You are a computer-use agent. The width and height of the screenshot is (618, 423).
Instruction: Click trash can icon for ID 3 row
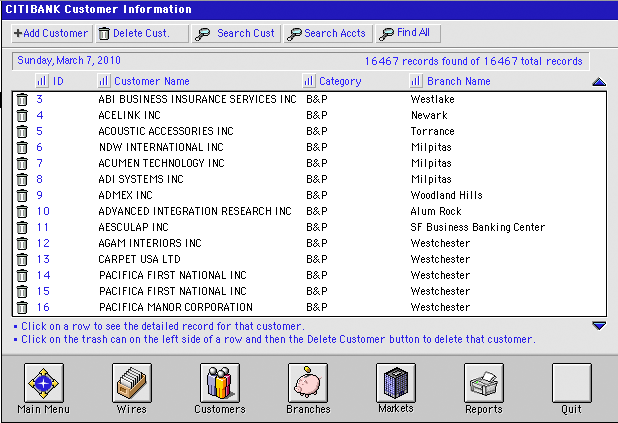pyautogui.click(x=22, y=99)
